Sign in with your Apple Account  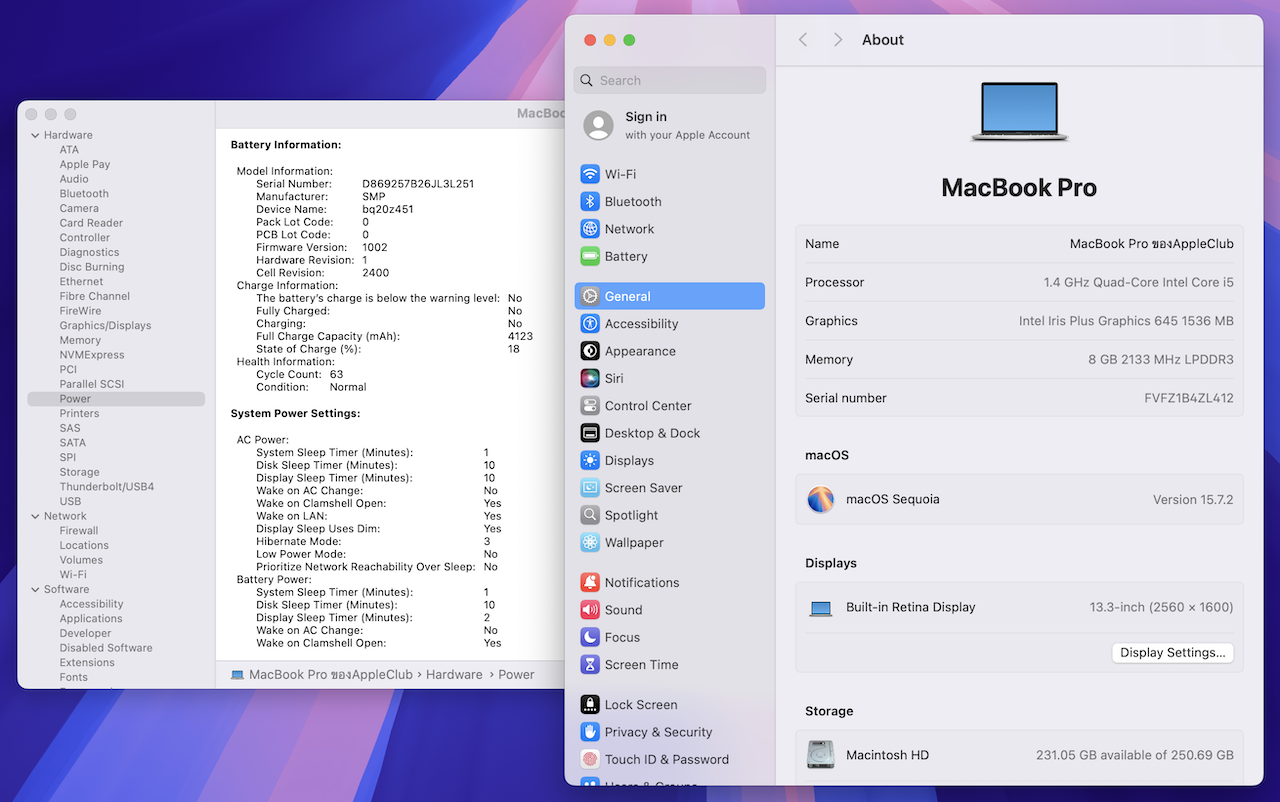coord(668,125)
